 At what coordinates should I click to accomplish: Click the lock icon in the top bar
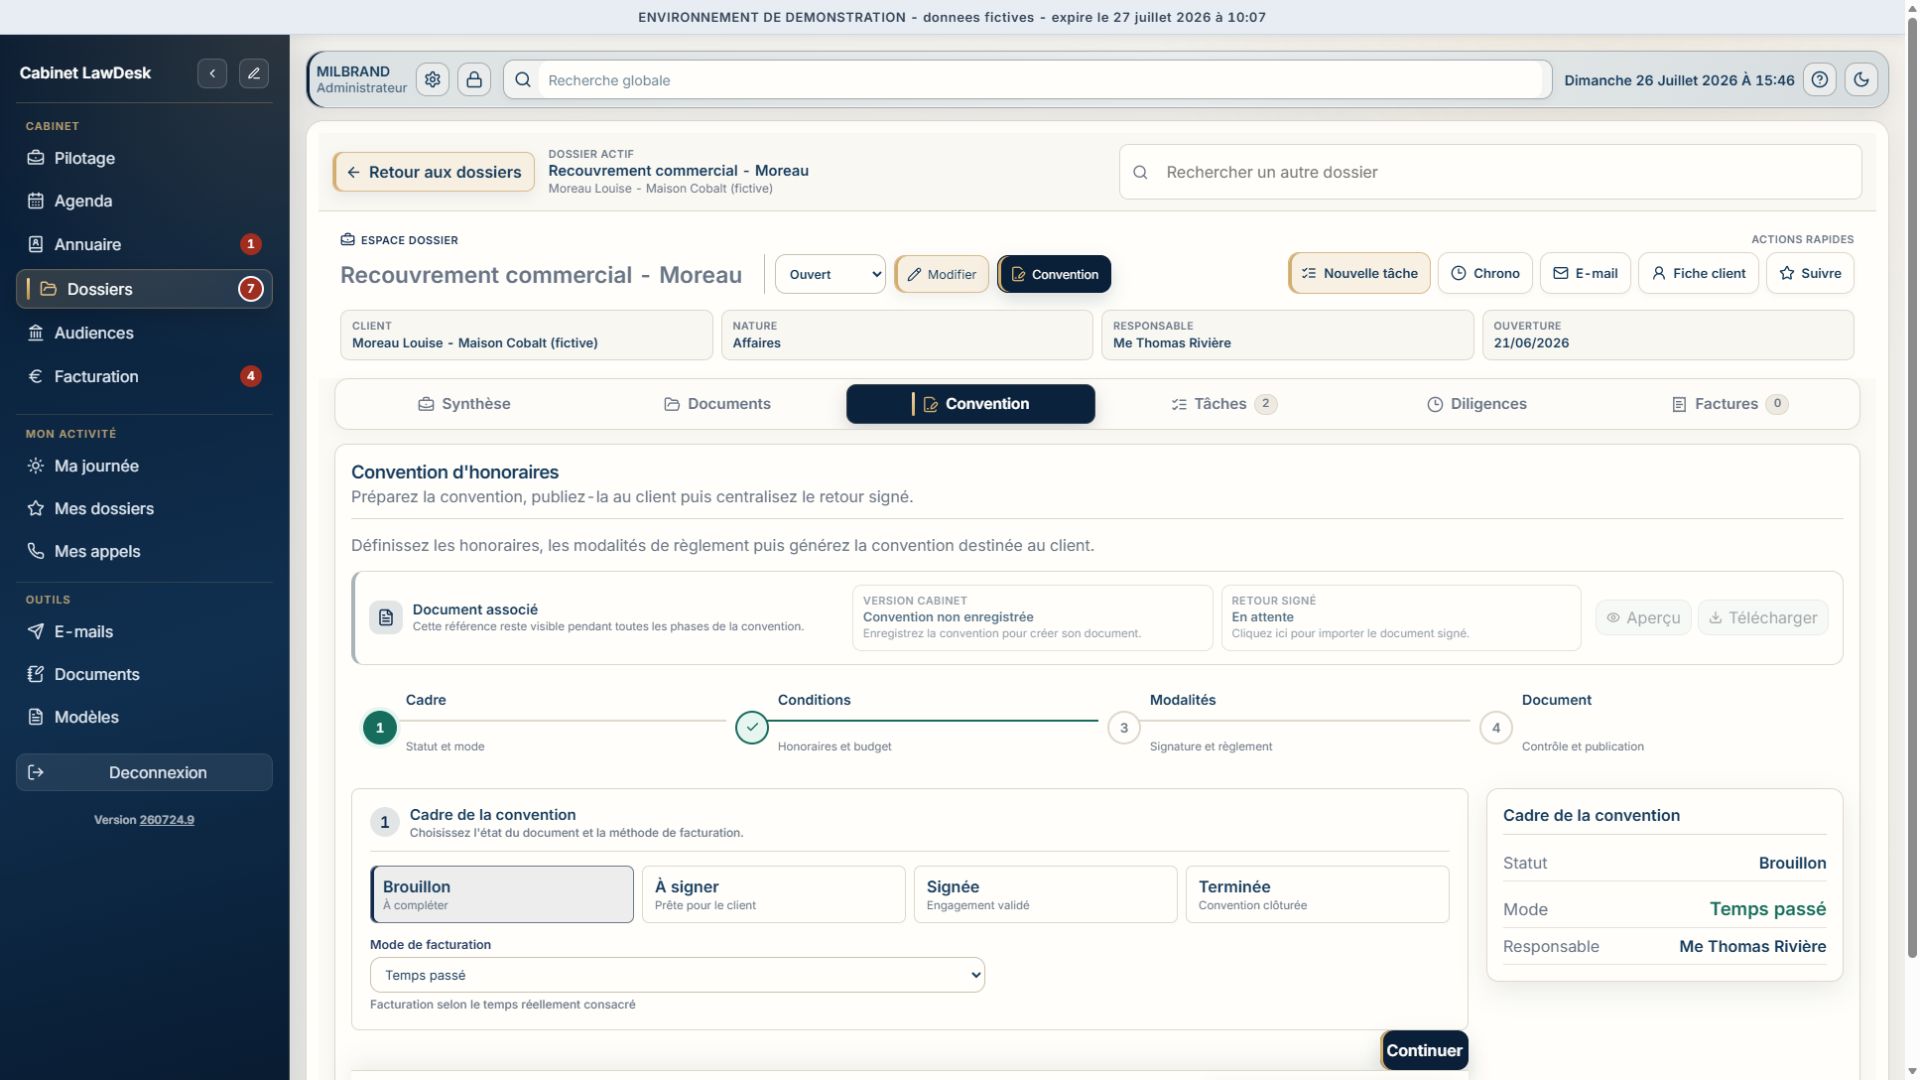[474, 80]
